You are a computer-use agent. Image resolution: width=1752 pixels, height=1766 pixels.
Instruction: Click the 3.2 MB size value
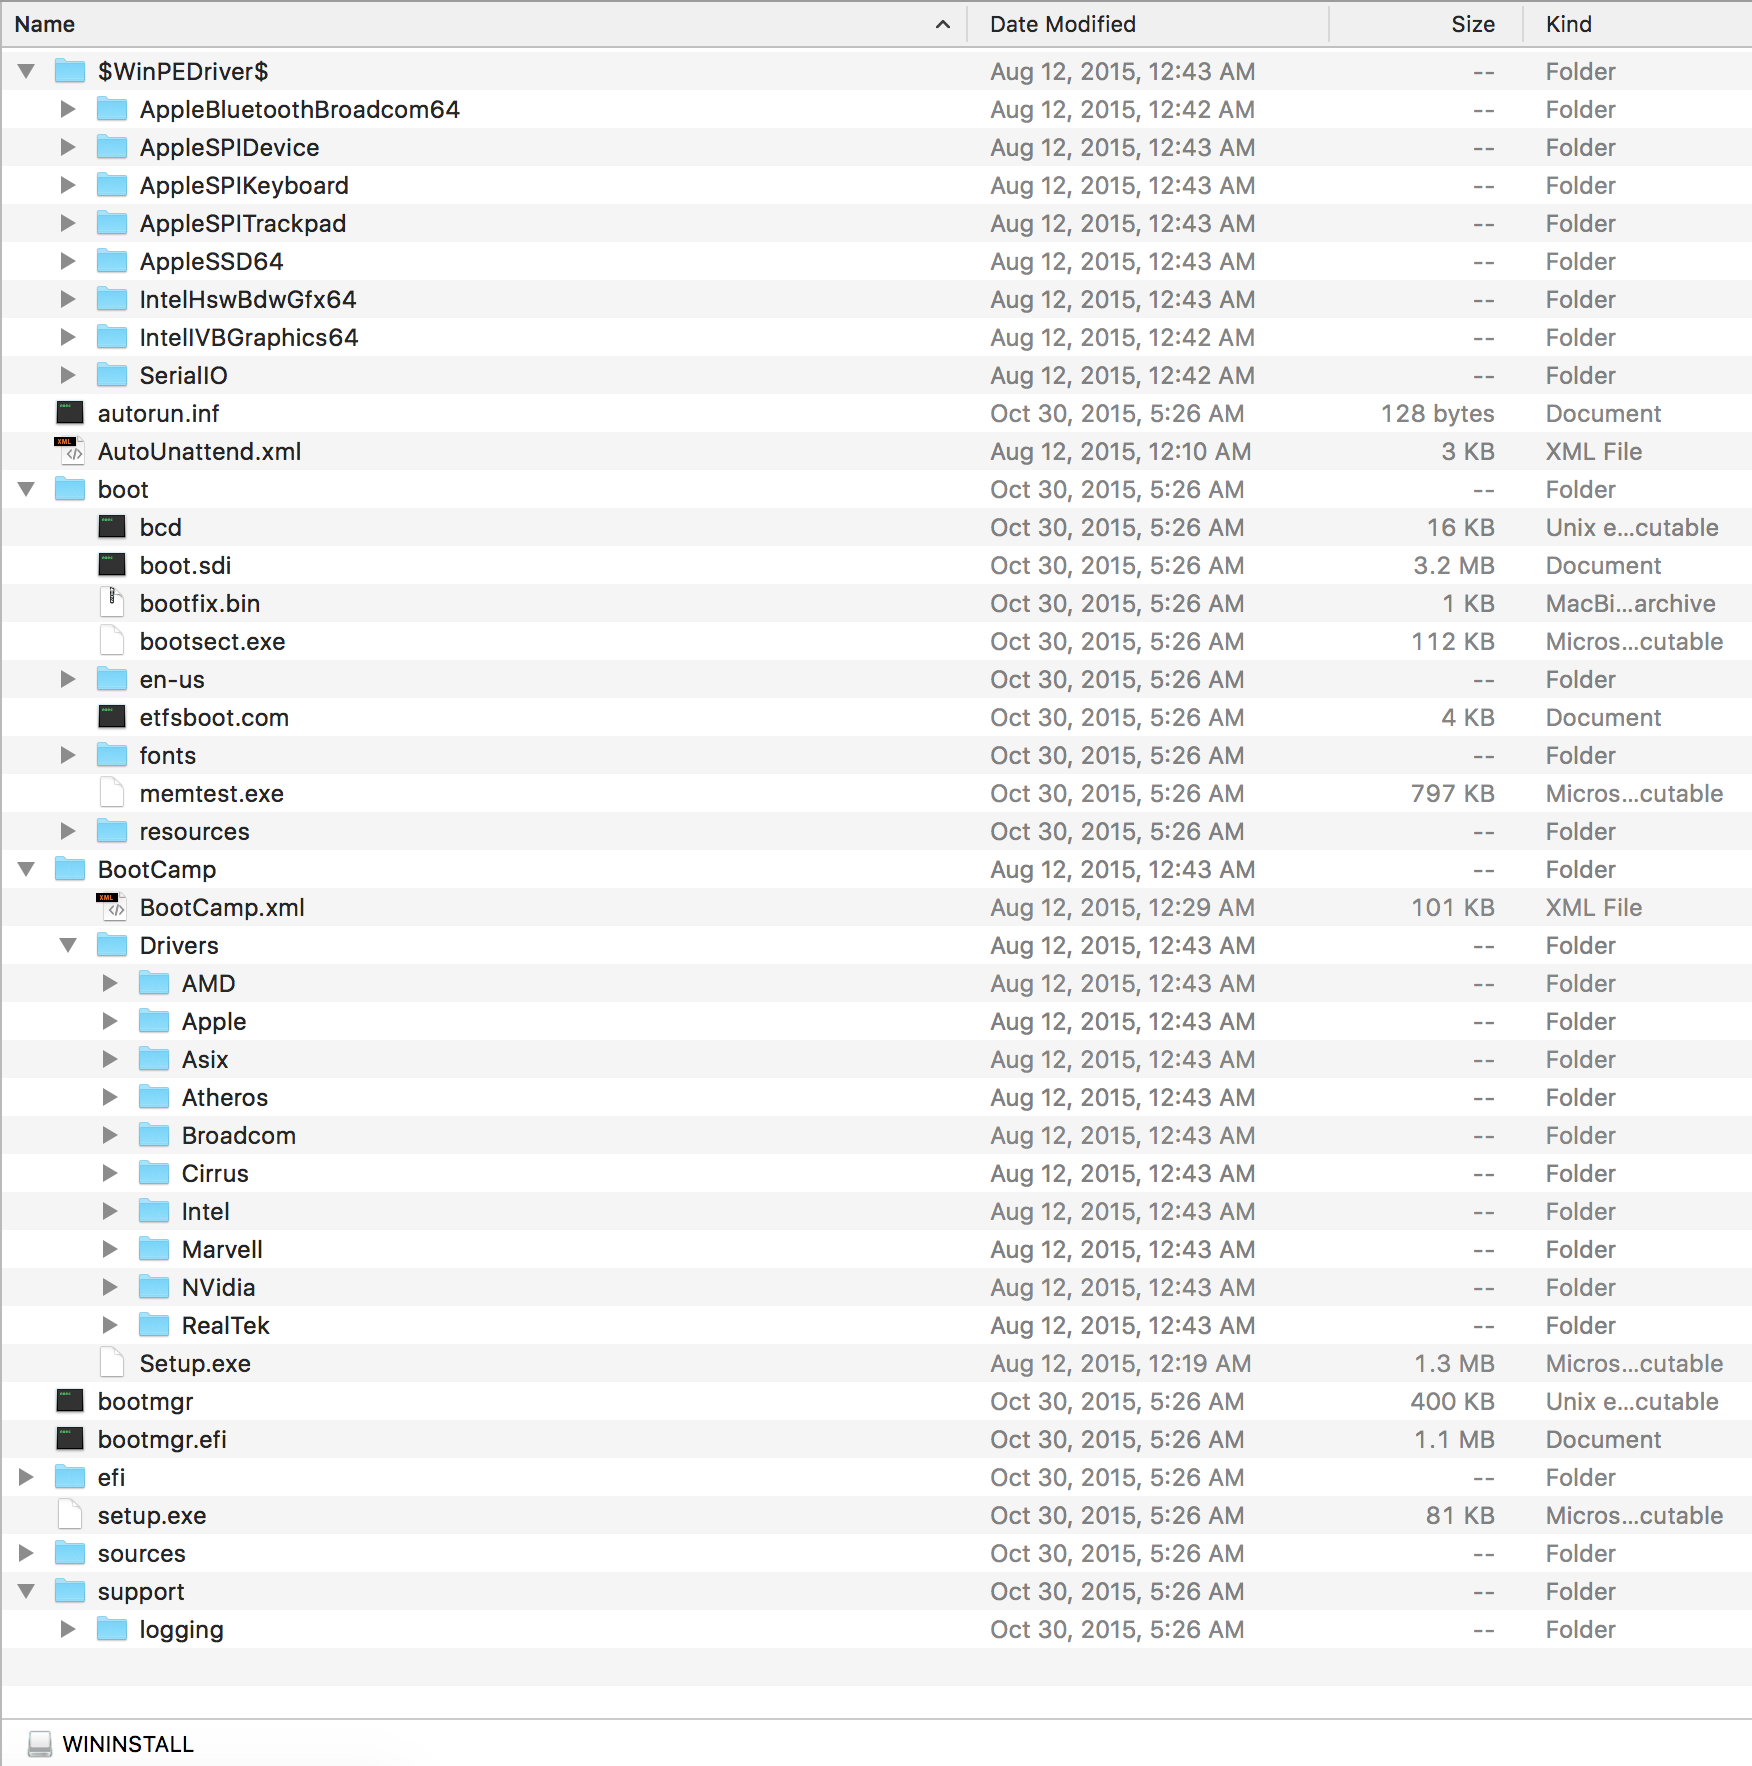(x=1453, y=565)
